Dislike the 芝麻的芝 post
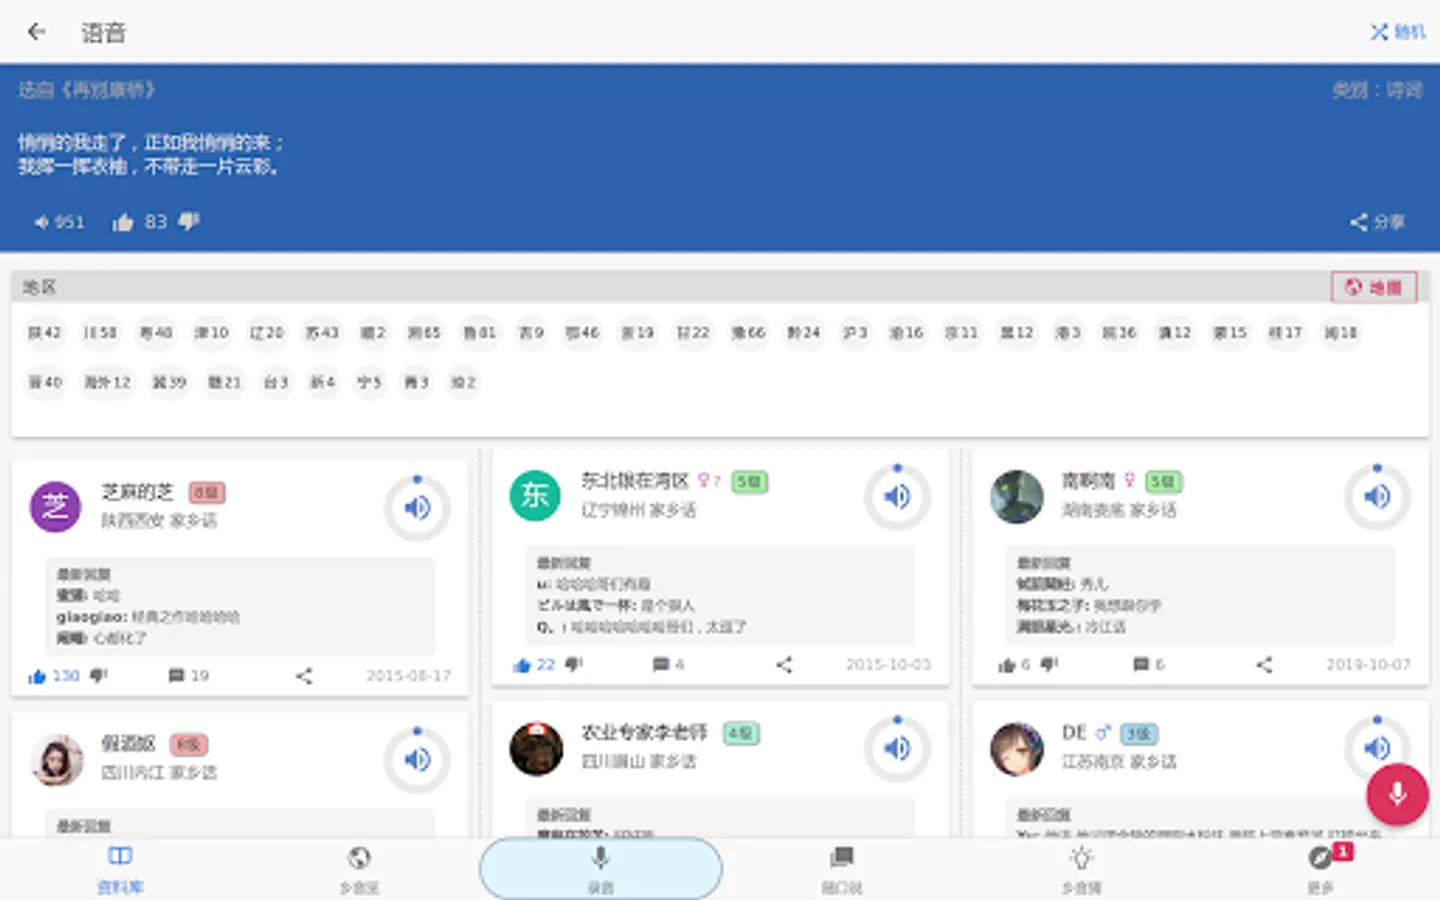Viewport: 1440px width, 900px height. coord(98,676)
